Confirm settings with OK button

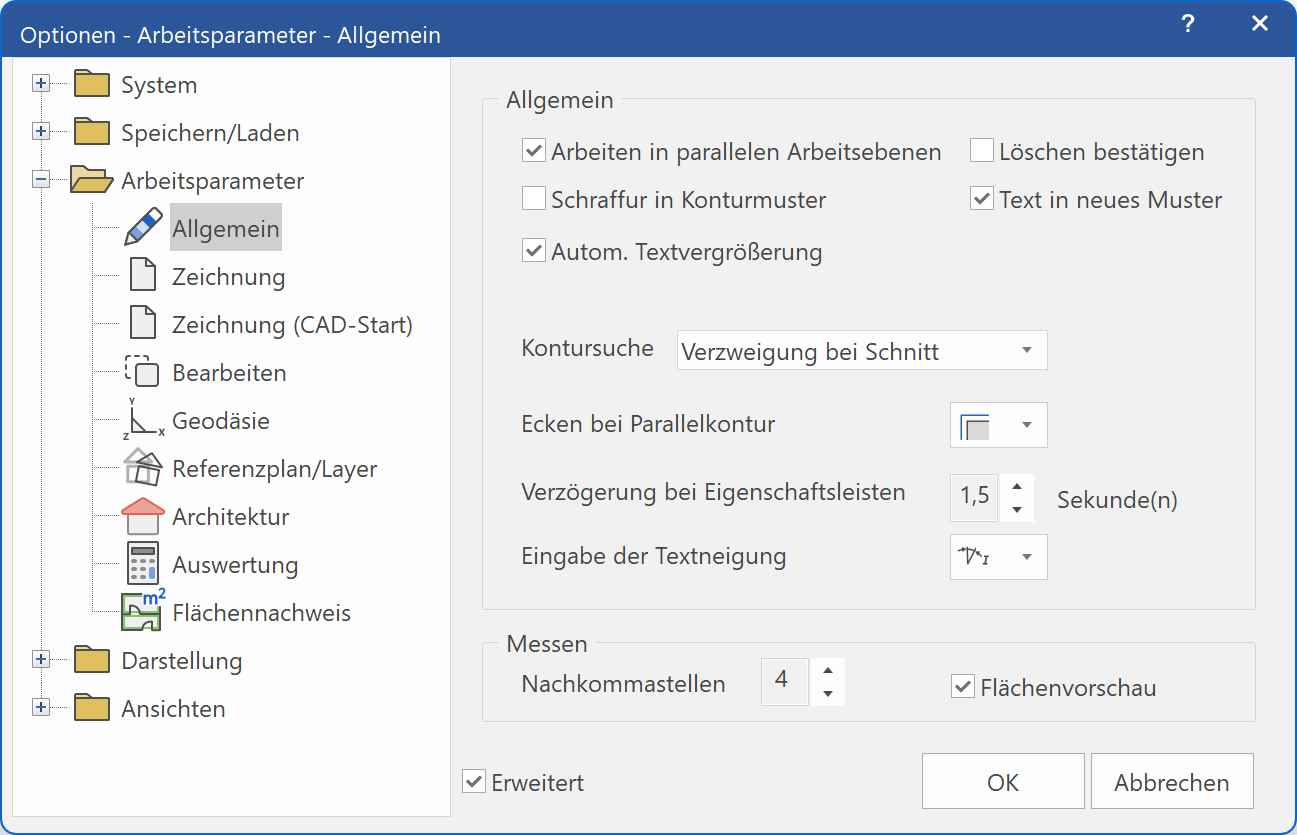(x=1002, y=781)
